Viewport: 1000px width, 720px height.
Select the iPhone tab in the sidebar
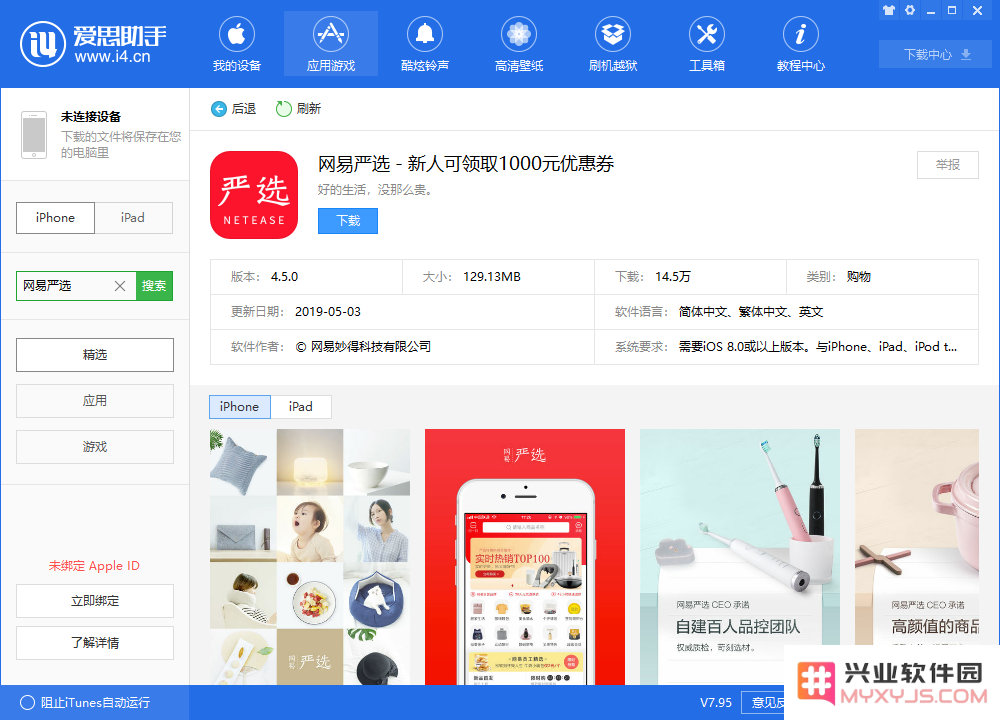point(55,218)
